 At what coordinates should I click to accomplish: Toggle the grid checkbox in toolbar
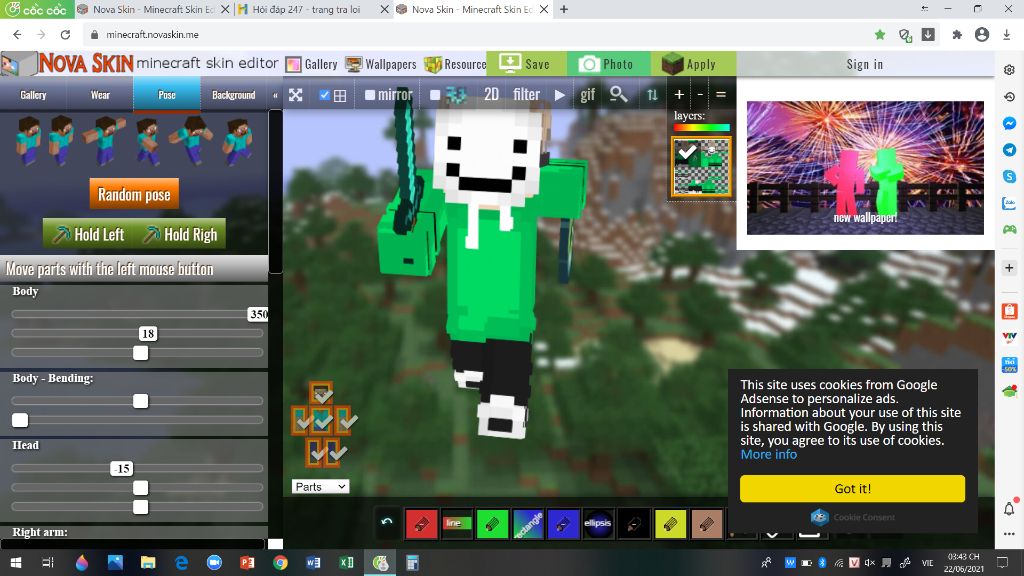(325, 95)
